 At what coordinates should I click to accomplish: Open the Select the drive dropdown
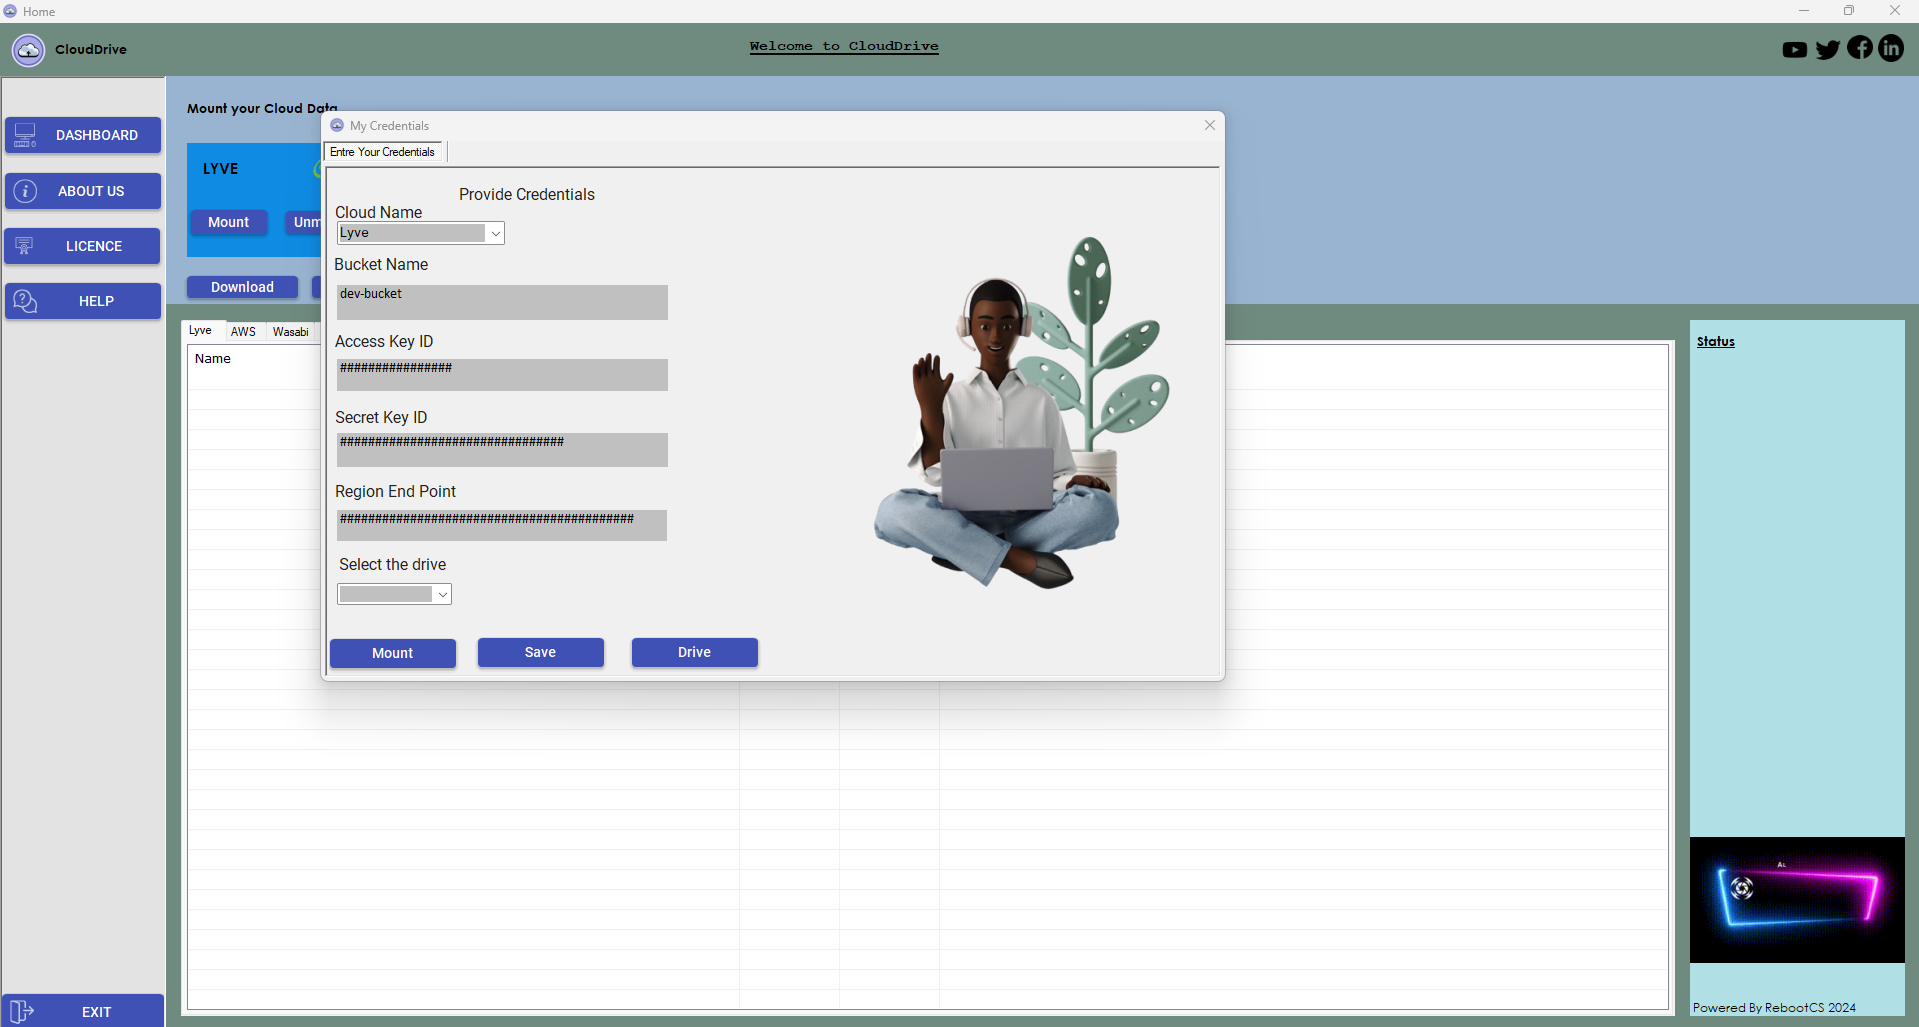click(x=442, y=595)
